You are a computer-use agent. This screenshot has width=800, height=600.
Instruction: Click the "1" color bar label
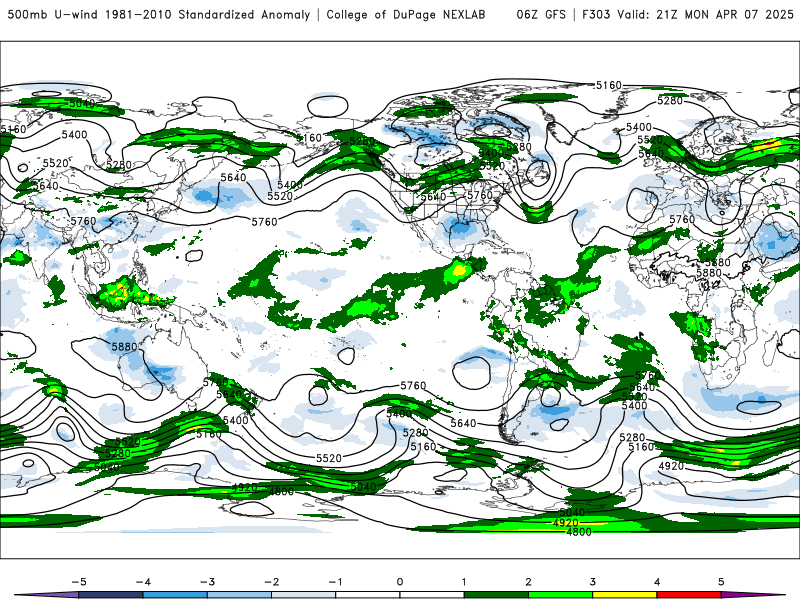464,582
